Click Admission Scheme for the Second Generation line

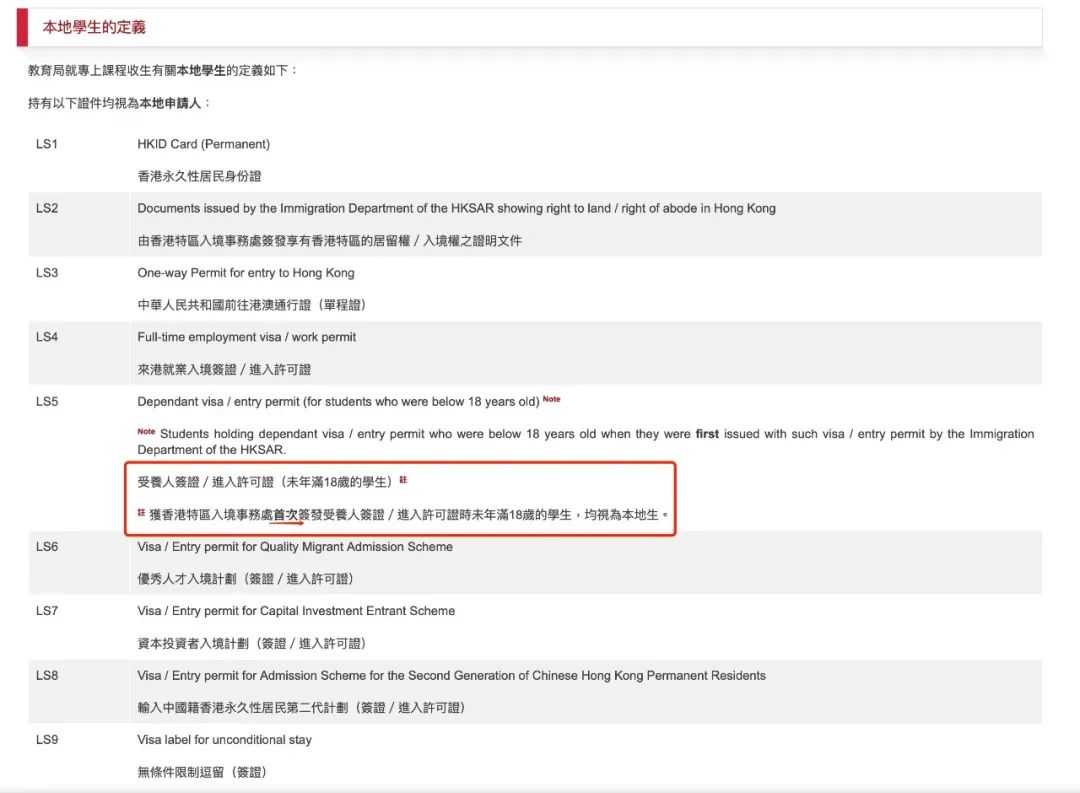pyautogui.click(x=451, y=675)
